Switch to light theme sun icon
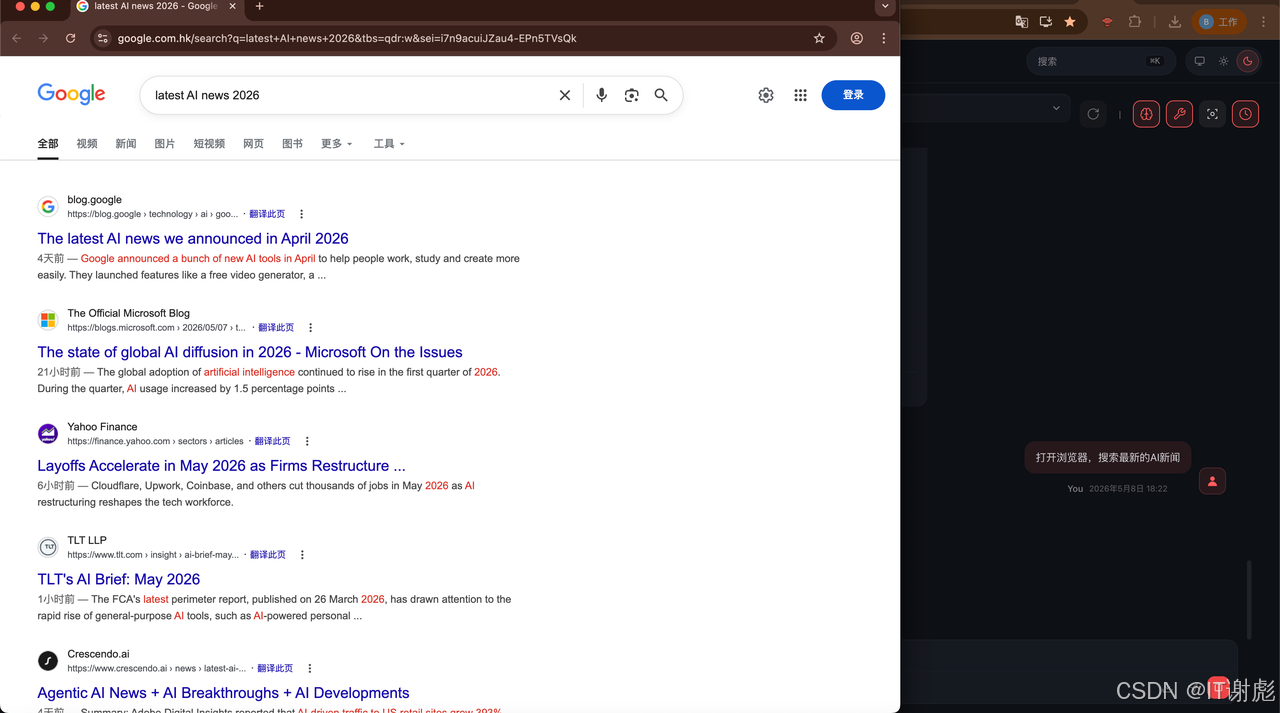Viewport: 1280px width, 713px height. click(x=1223, y=61)
